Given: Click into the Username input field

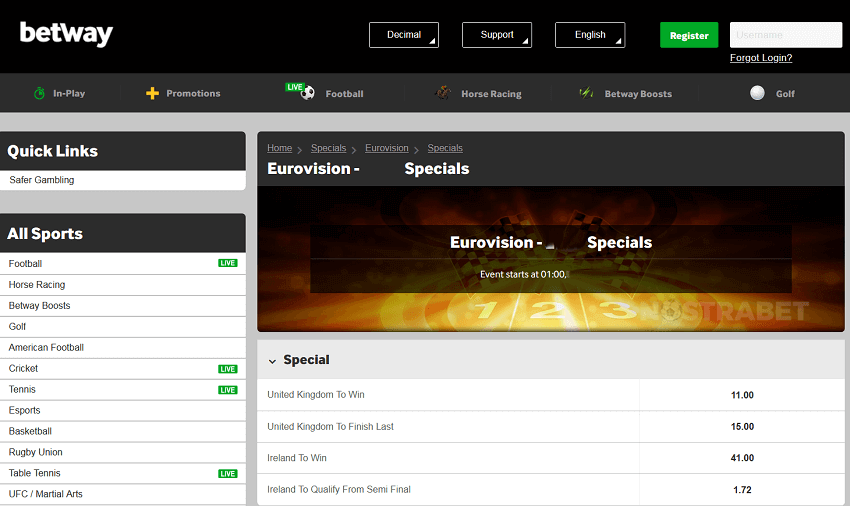Looking at the screenshot, I should (786, 35).
